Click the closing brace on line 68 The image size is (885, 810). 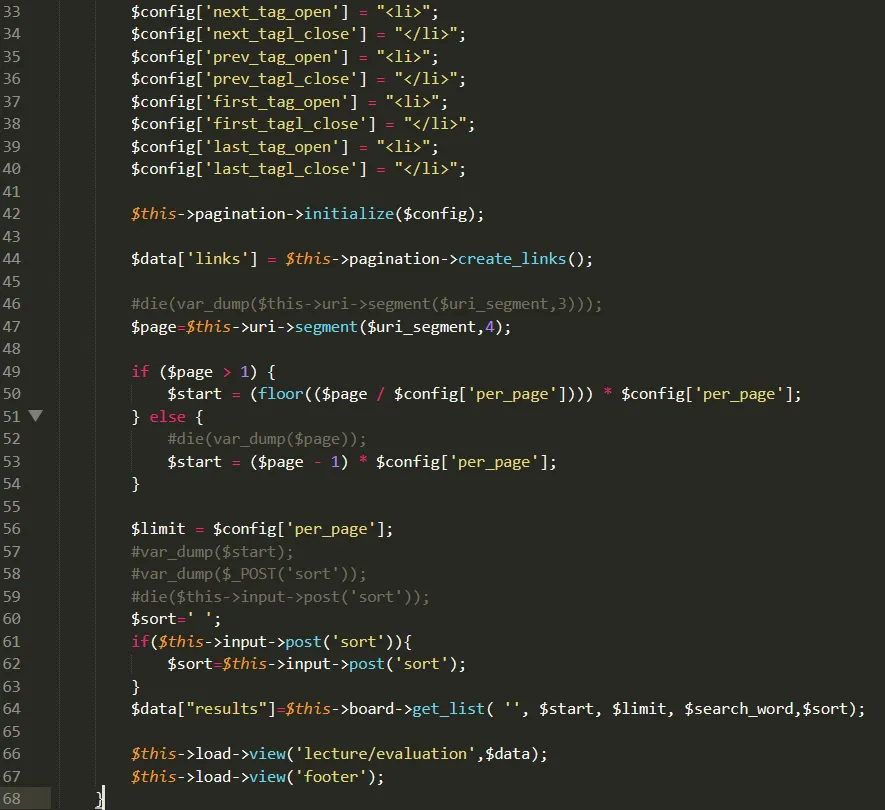coord(100,799)
